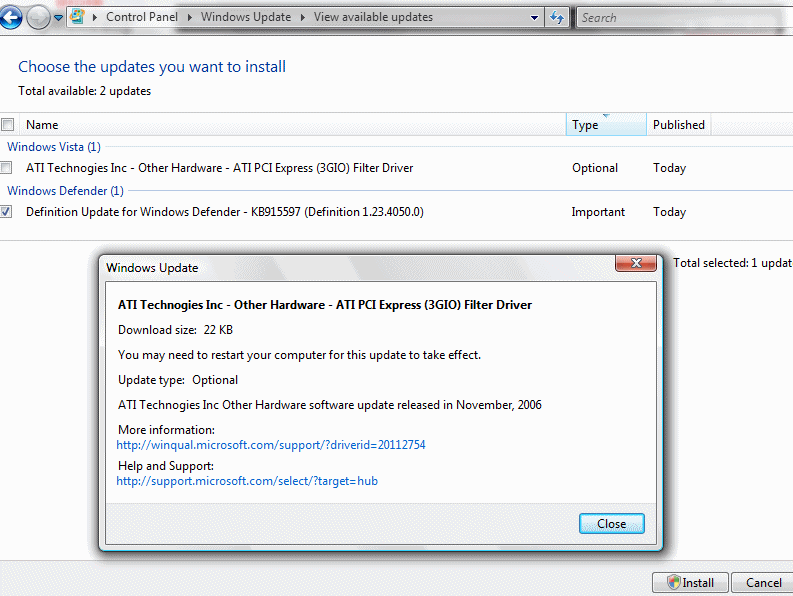Image resolution: width=793 pixels, height=596 pixels.
Task: Sort by the Published column header
Action: click(x=679, y=125)
